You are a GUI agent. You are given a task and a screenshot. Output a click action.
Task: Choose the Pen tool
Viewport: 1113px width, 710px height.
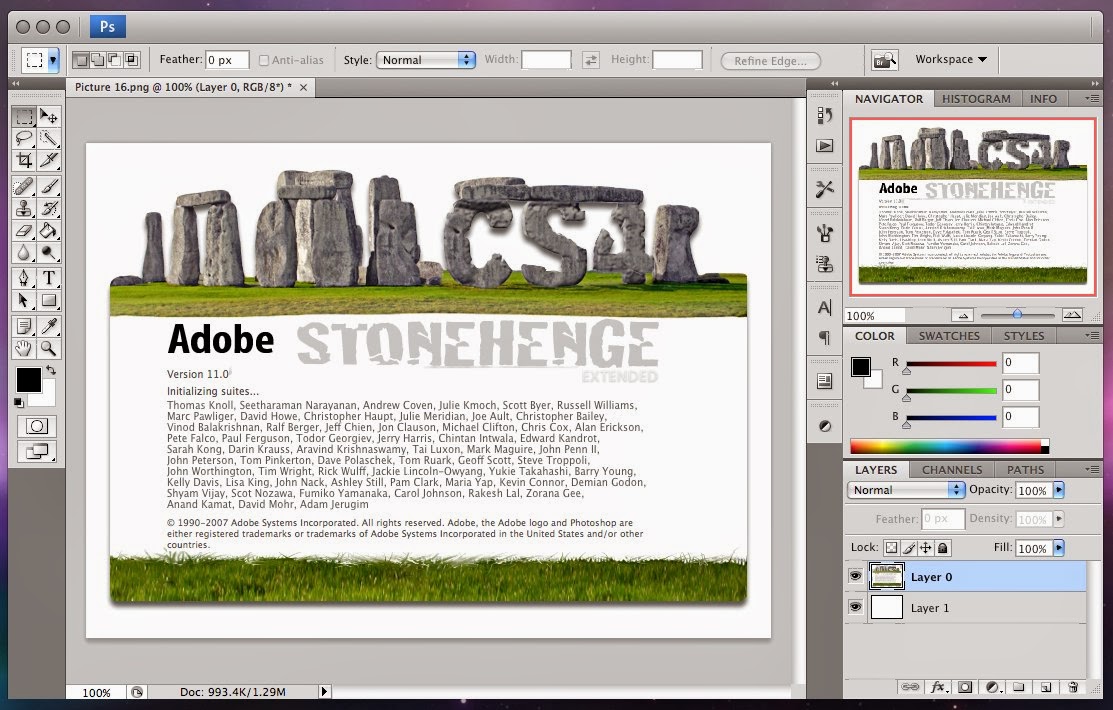click(x=25, y=278)
